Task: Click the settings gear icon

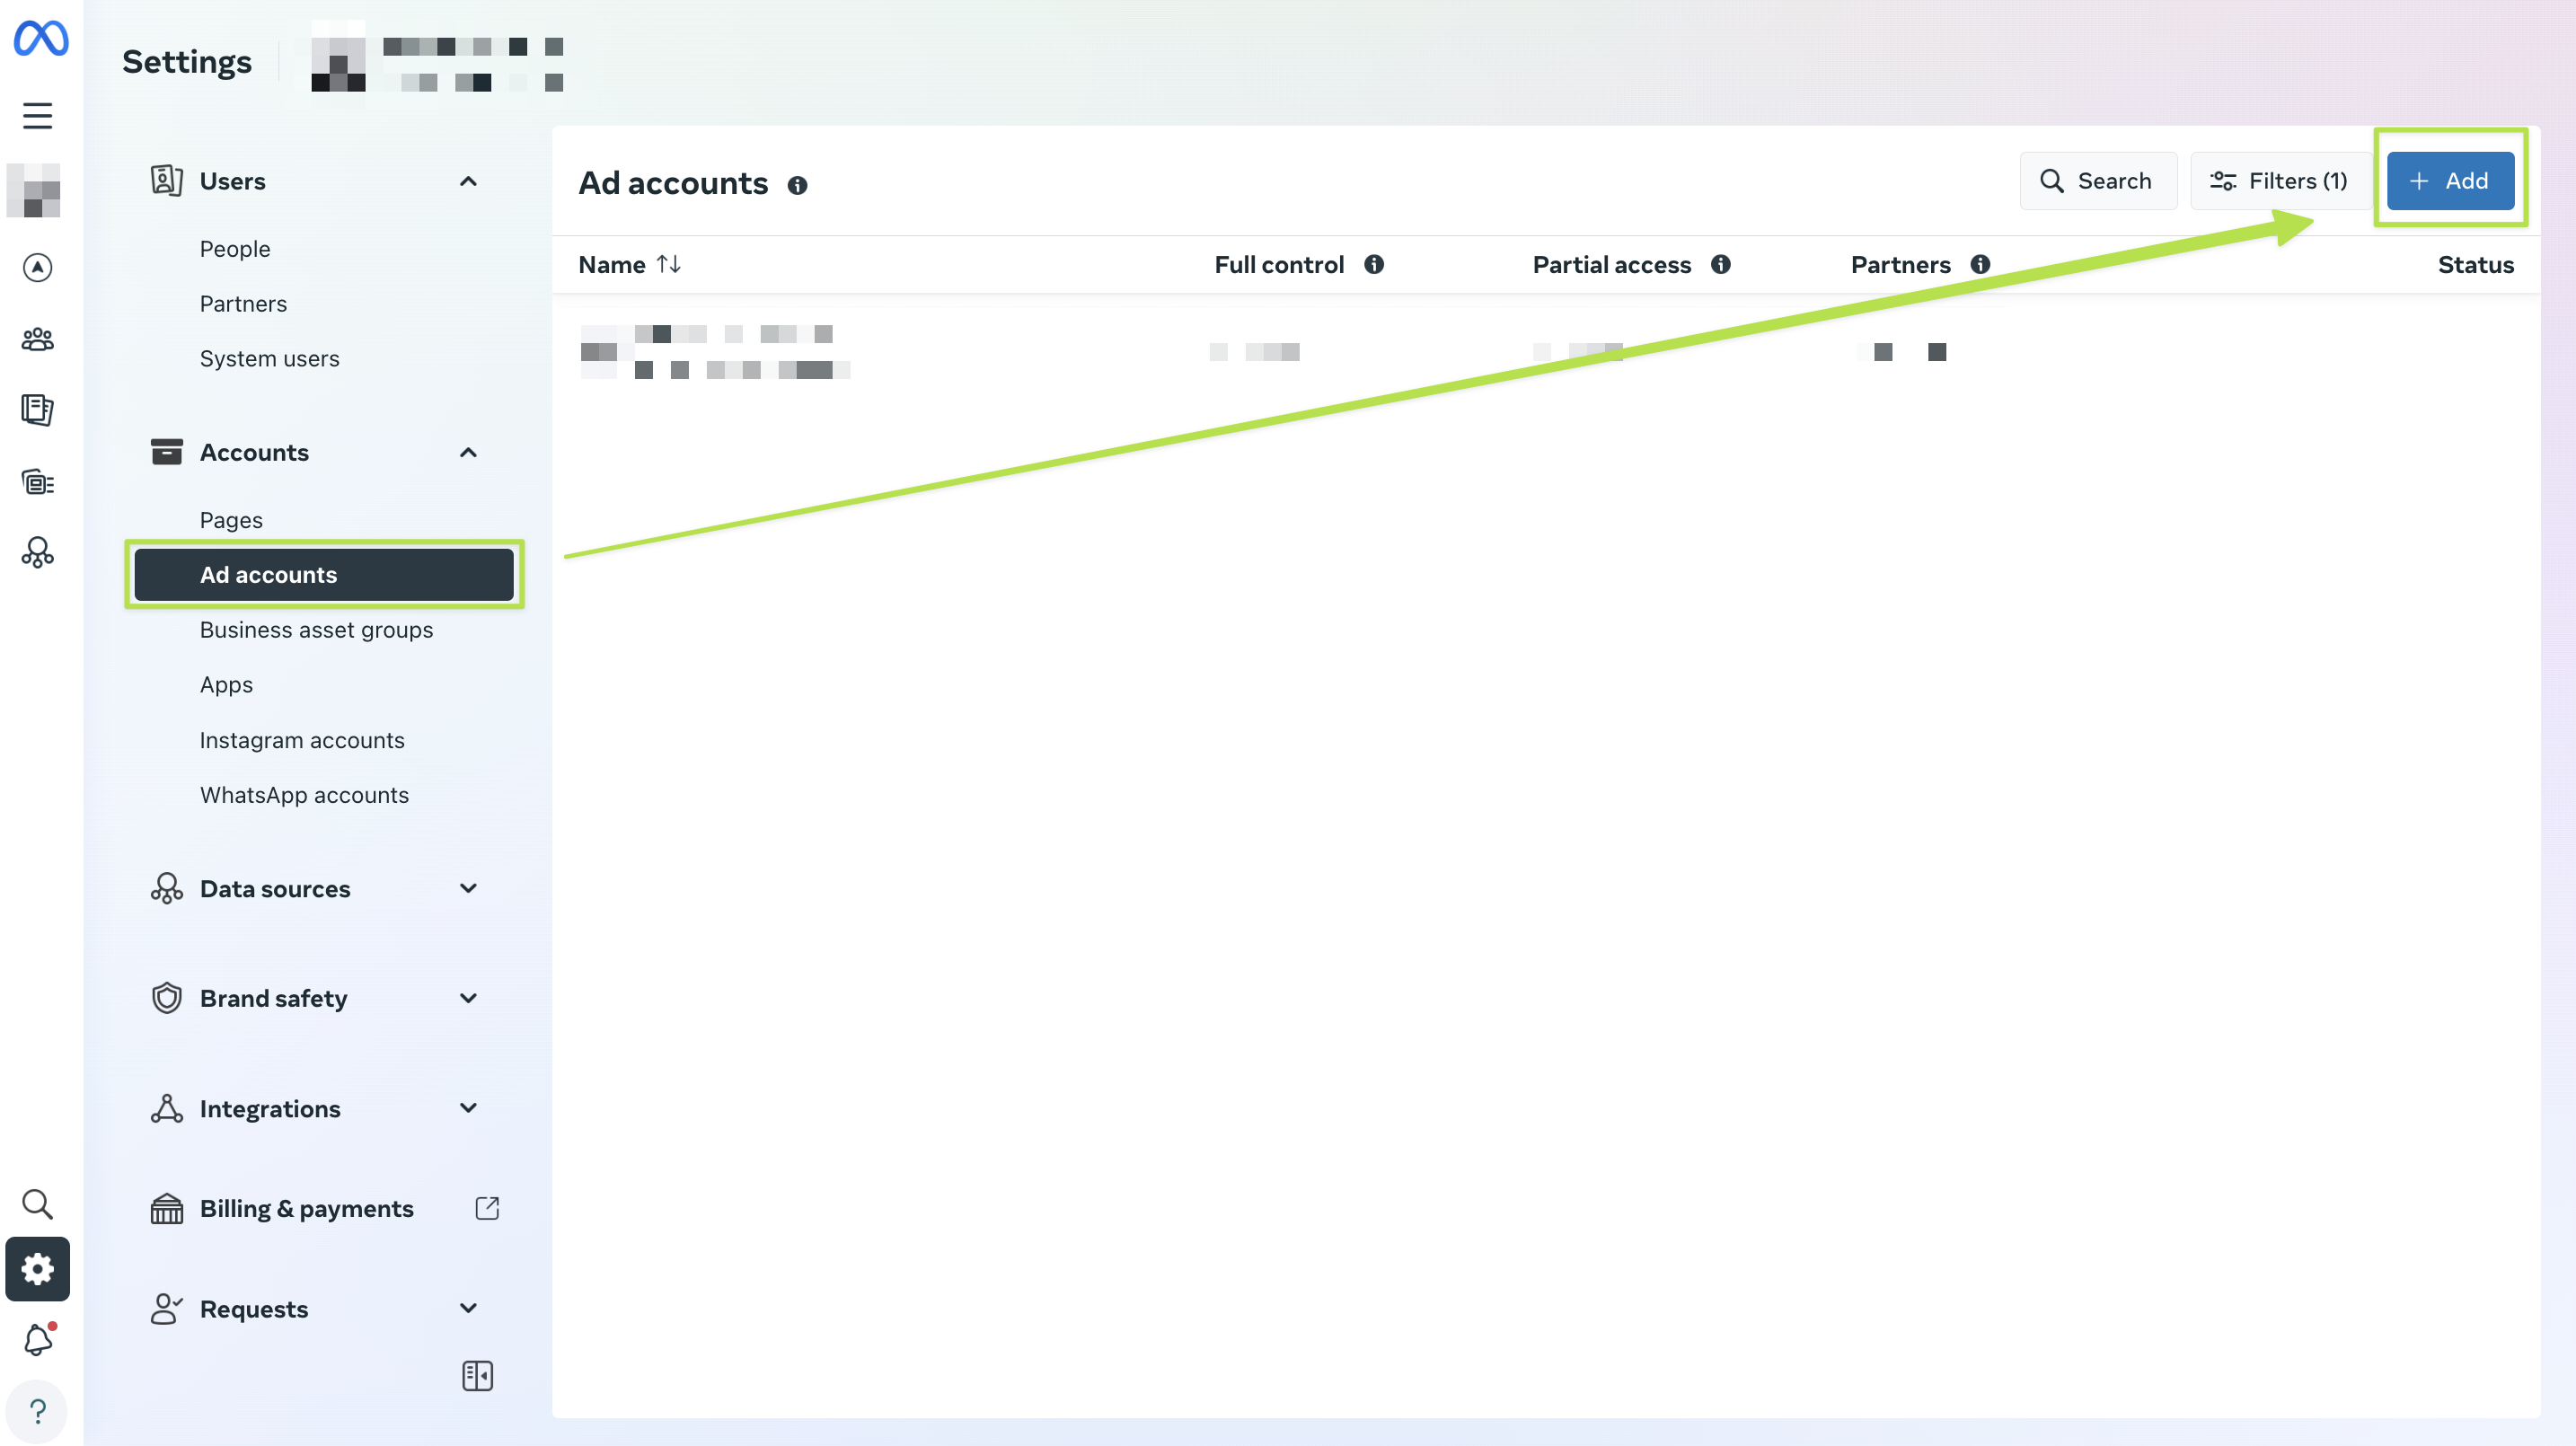Action: pyautogui.click(x=38, y=1269)
